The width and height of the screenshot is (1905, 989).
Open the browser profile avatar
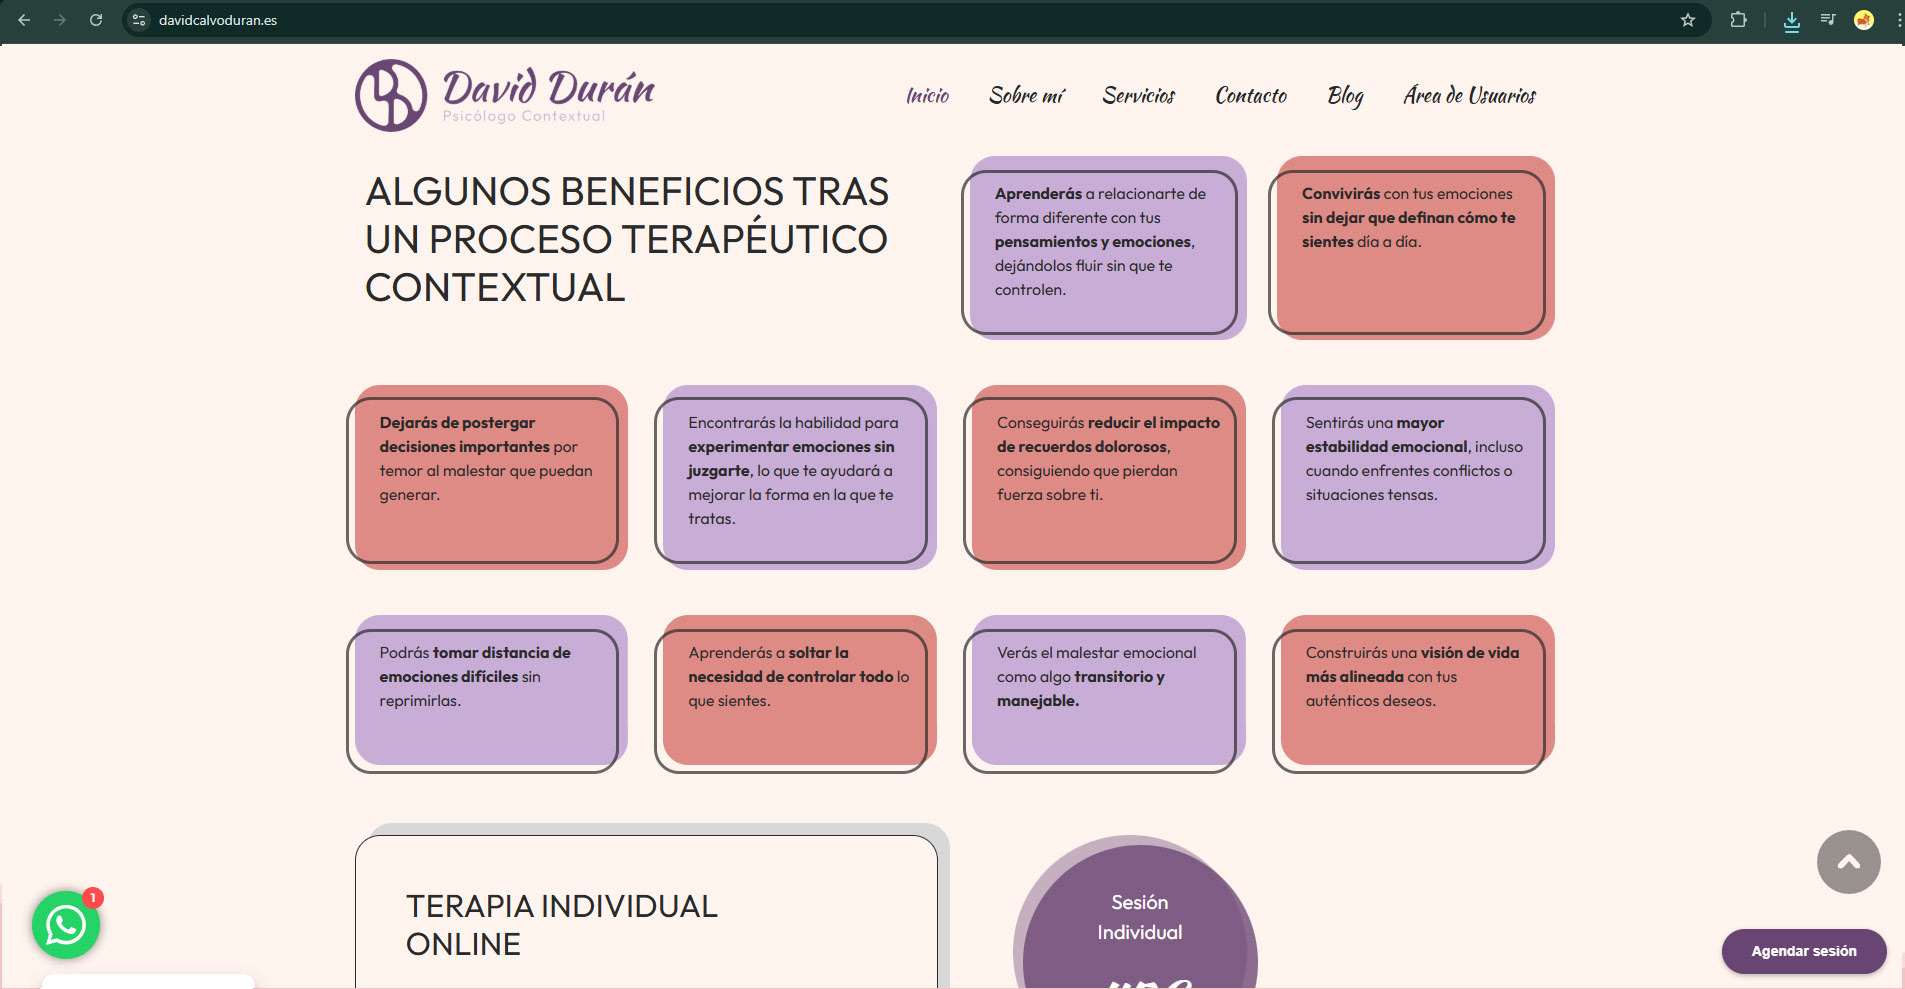point(1864,20)
